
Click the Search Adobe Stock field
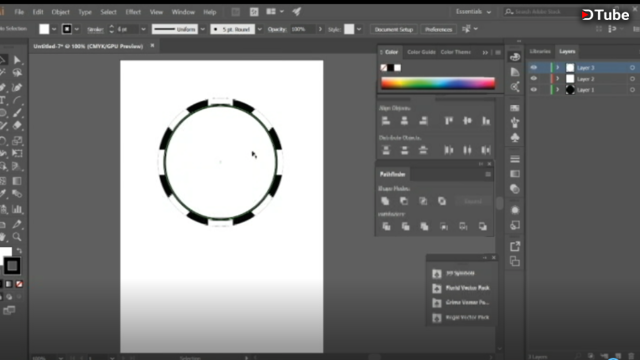click(541, 12)
